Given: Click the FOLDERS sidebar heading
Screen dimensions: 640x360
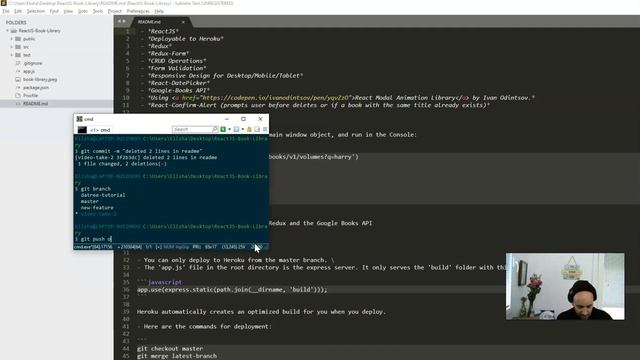Looking at the screenshot, I should tap(16, 22).
